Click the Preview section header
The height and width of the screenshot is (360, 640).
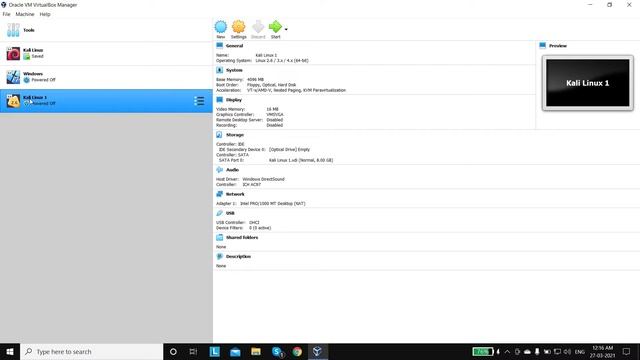tap(558, 46)
